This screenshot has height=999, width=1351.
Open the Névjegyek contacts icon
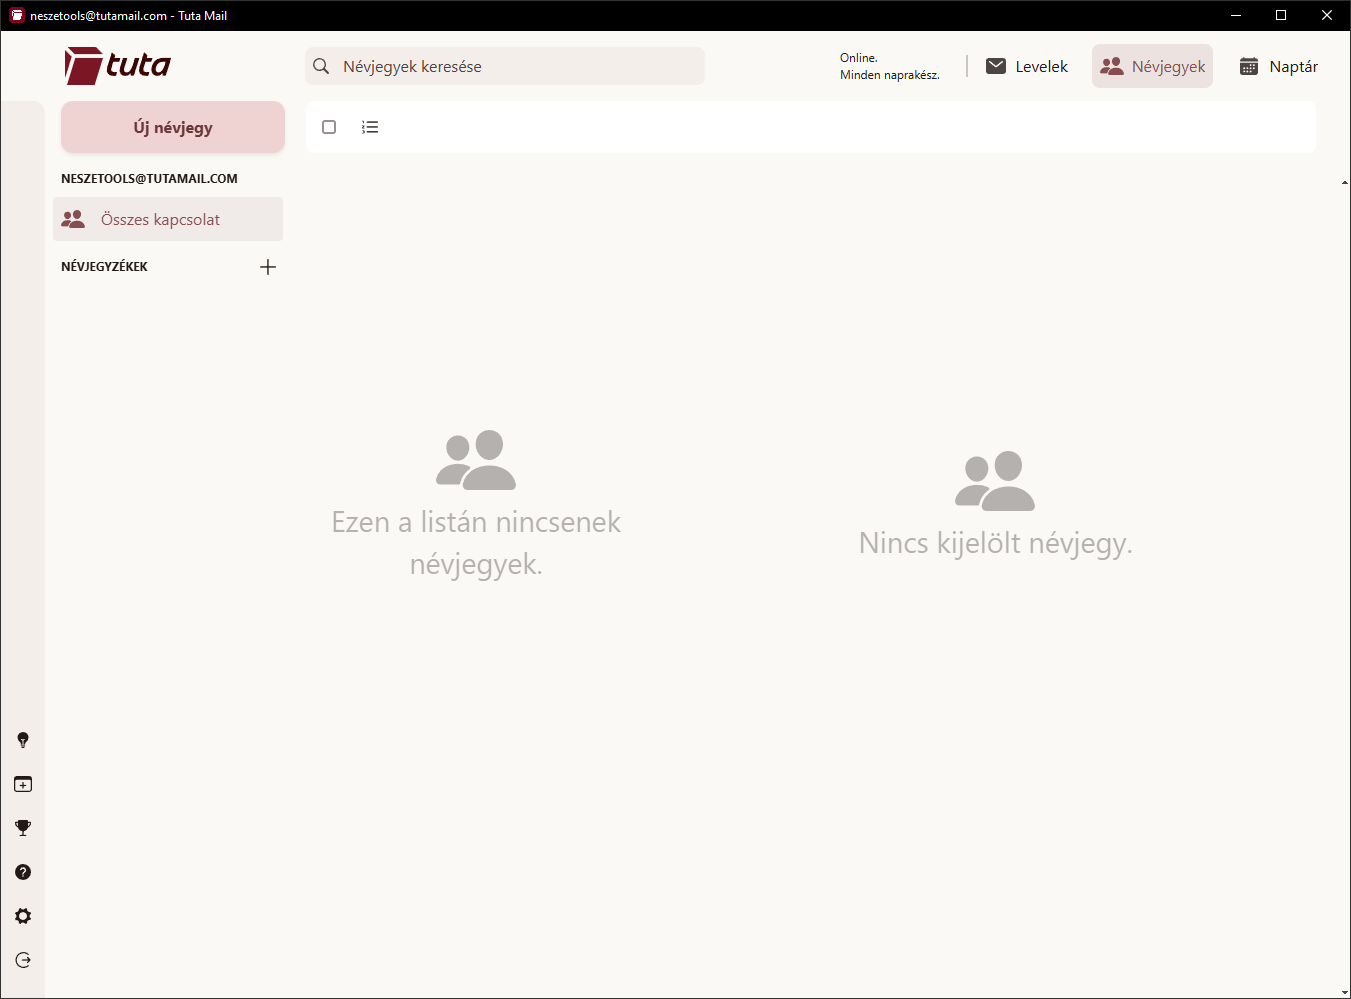1111,65
